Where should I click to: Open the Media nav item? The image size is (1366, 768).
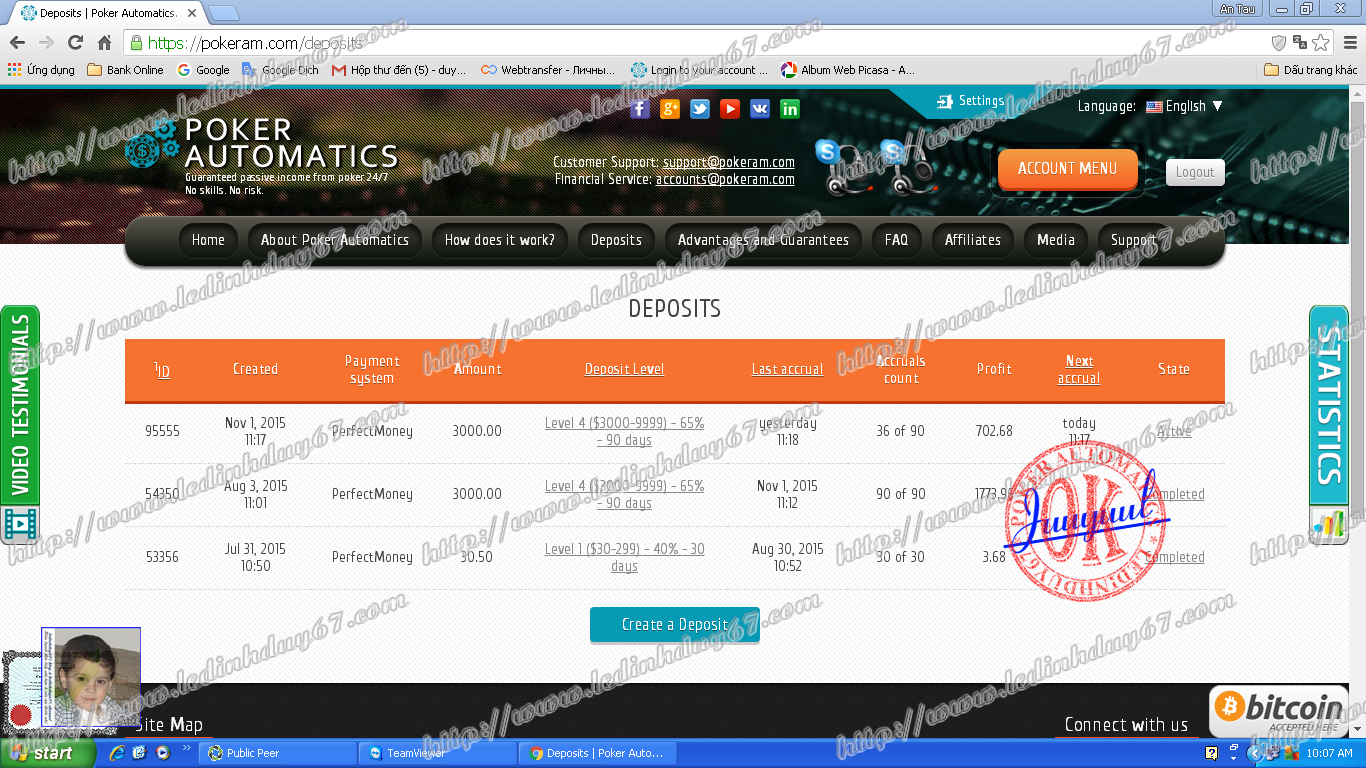click(x=1056, y=240)
